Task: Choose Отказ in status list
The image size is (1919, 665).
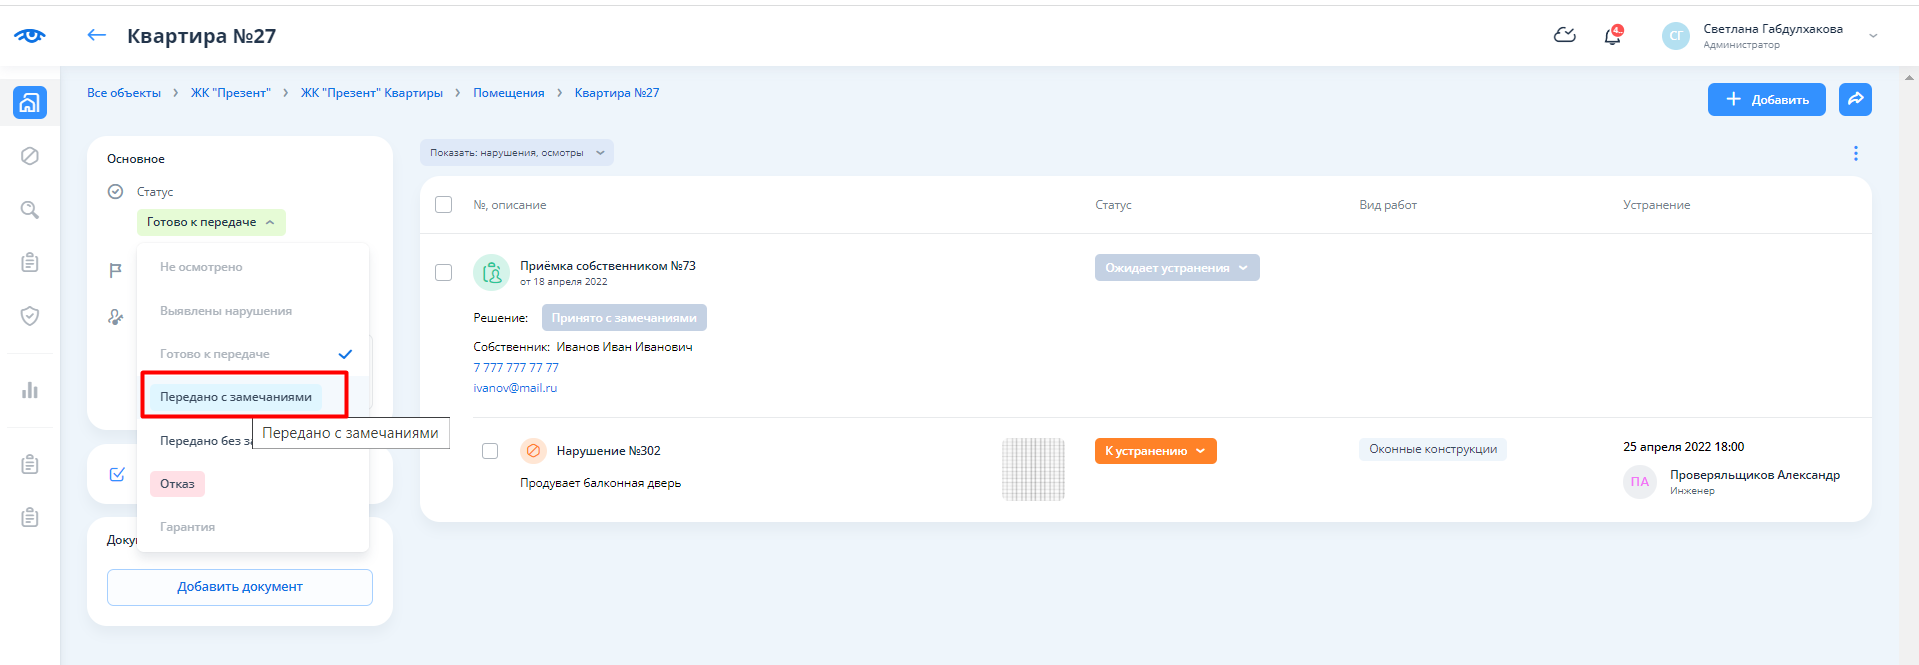Action: (177, 484)
